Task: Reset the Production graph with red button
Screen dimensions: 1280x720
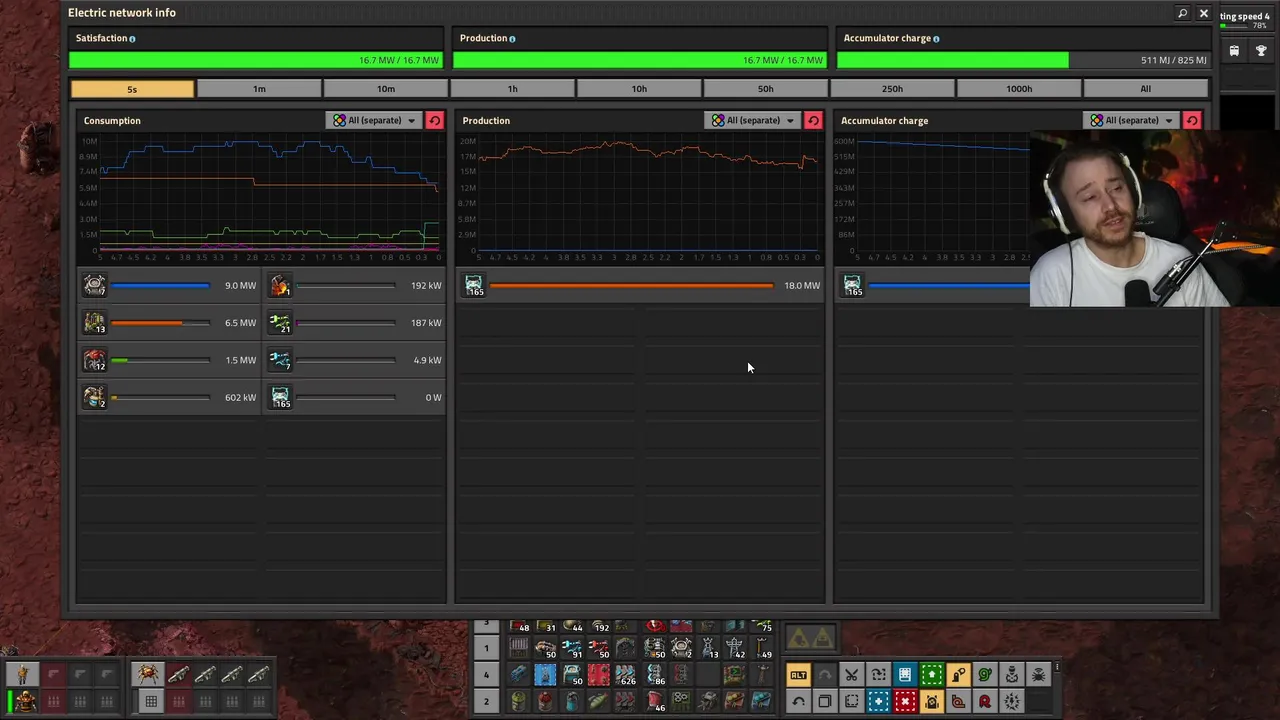Action: [x=813, y=120]
